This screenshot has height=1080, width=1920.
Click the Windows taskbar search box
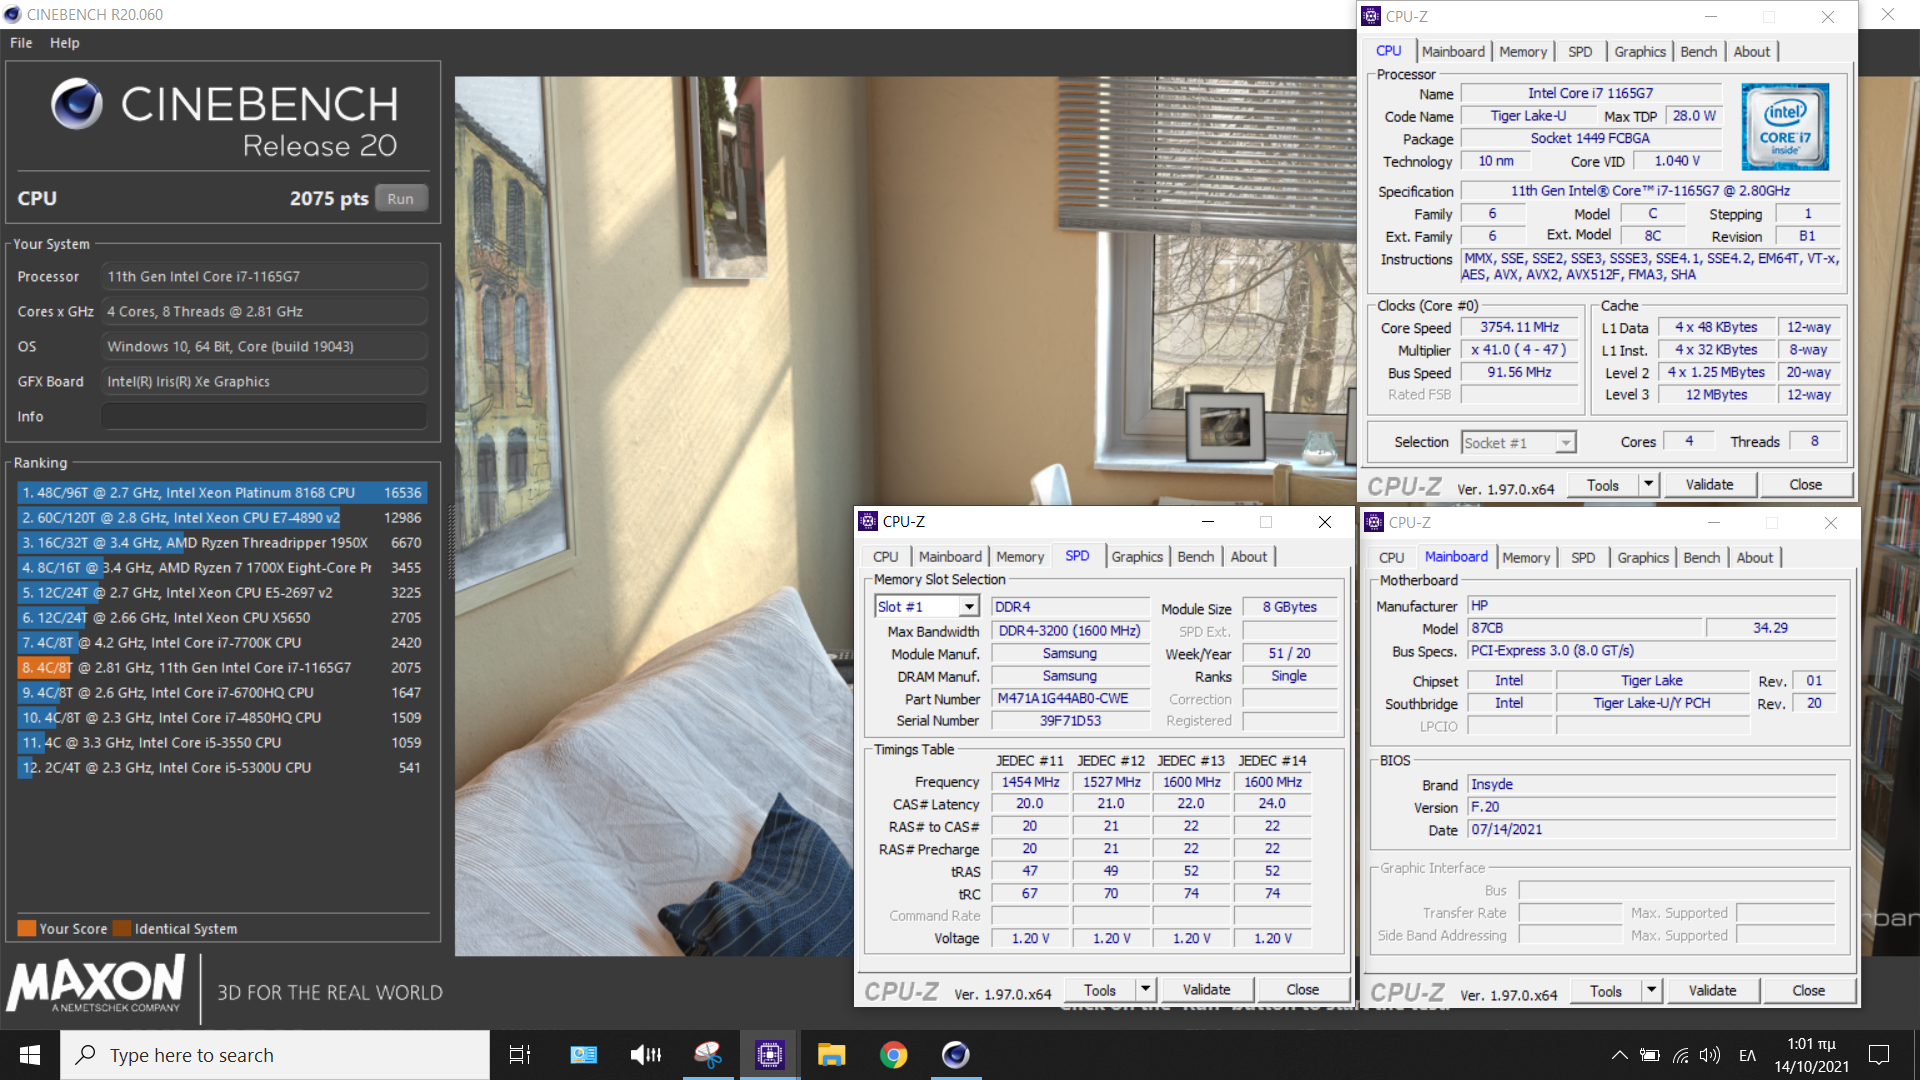(275, 1055)
